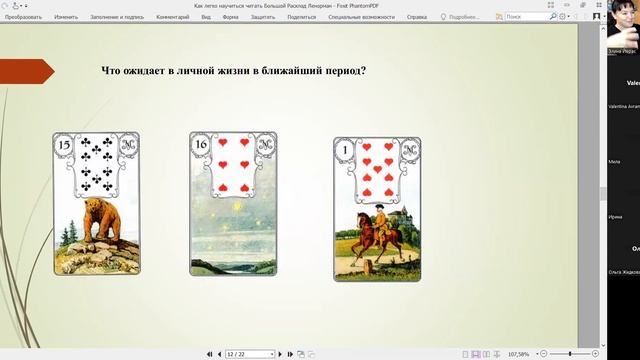Viewport: 640px width, 360px height.
Task: Open the Поделиться ribbon tab
Action: (x=301, y=17)
